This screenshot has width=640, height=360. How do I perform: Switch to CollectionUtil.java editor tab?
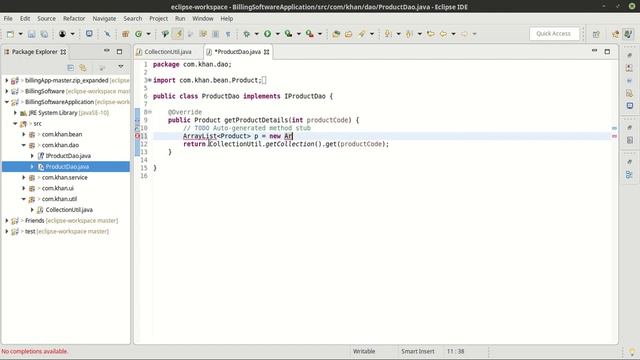click(x=168, y=52)
